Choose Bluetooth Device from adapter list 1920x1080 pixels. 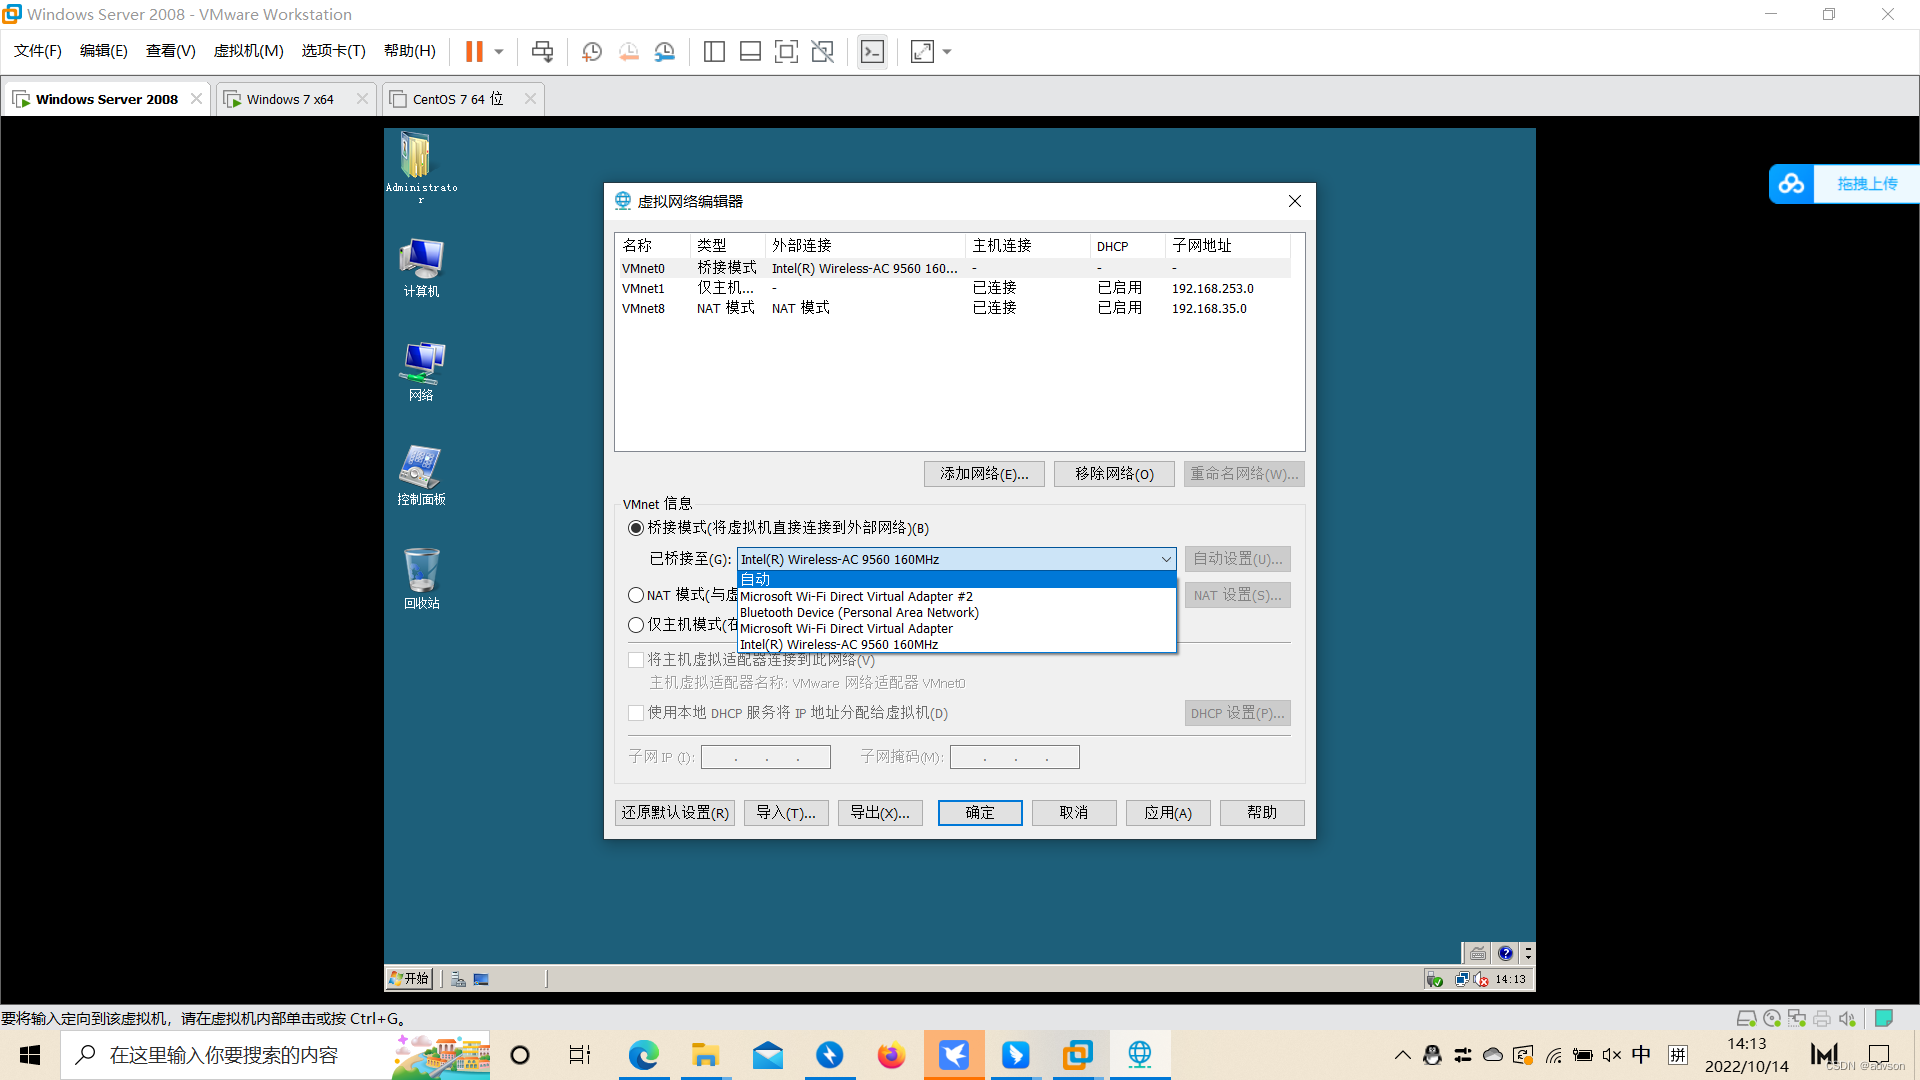(x=858, y=612)
